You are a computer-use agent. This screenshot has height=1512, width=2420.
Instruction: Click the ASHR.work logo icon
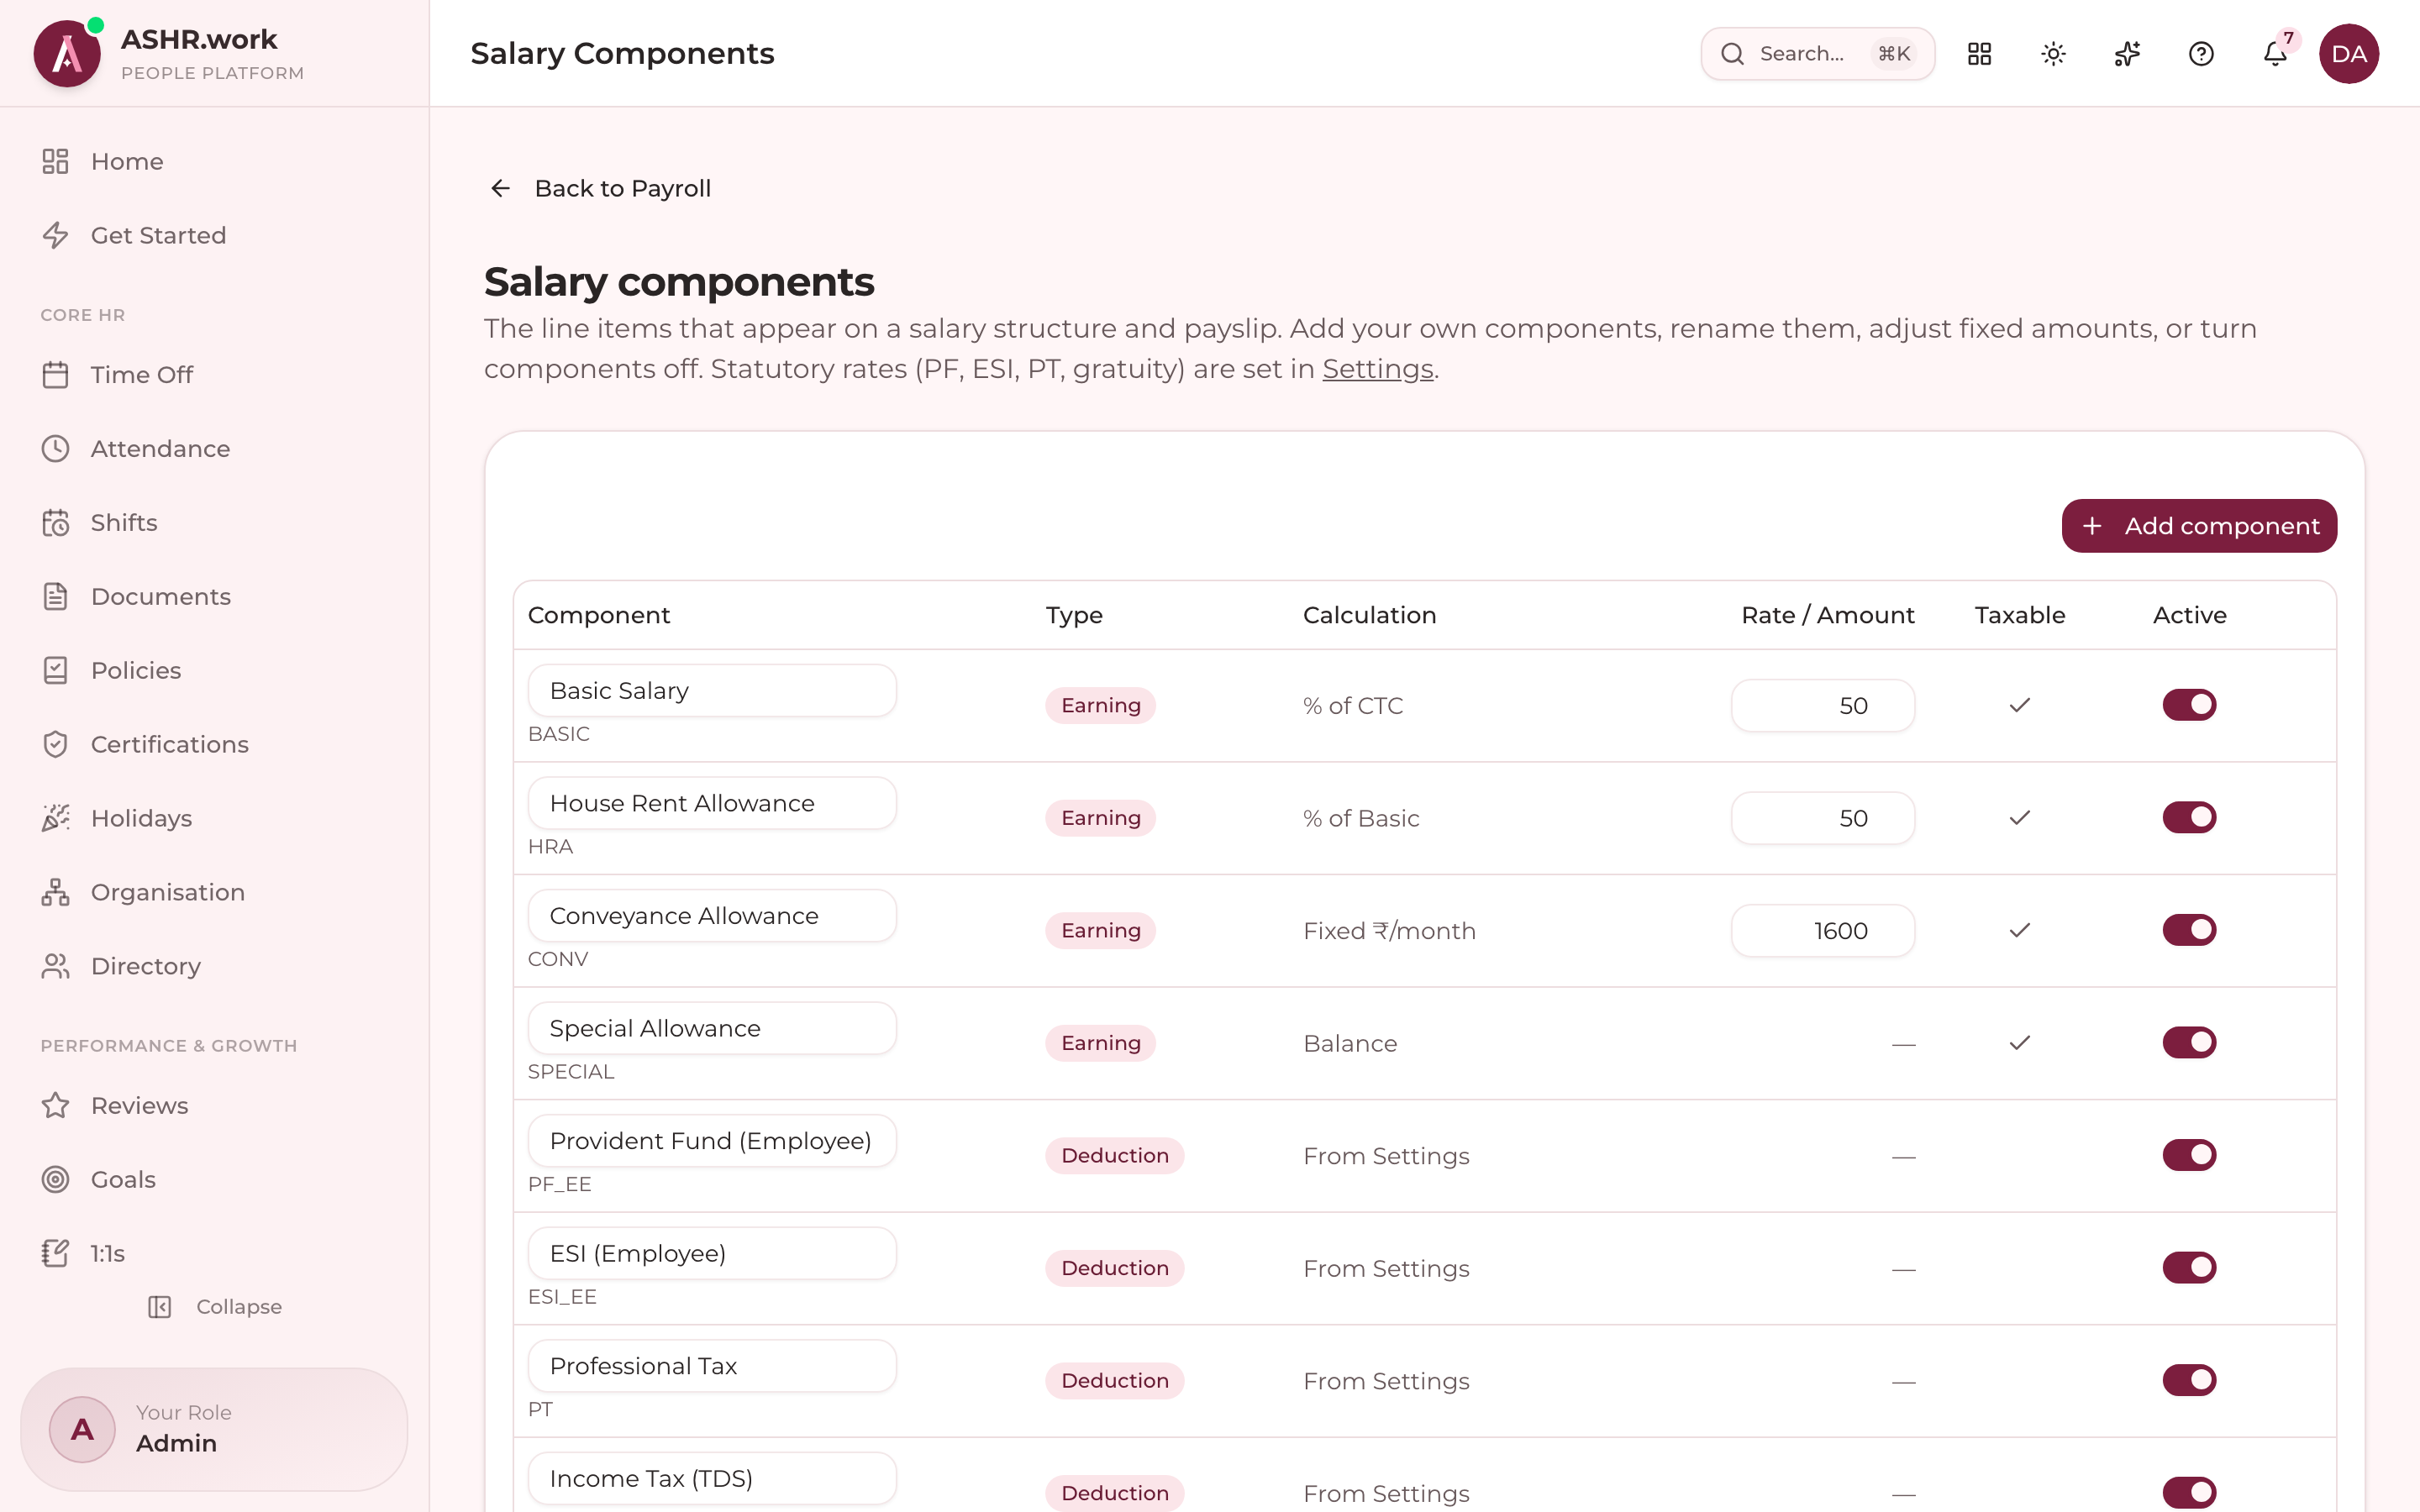67,54
